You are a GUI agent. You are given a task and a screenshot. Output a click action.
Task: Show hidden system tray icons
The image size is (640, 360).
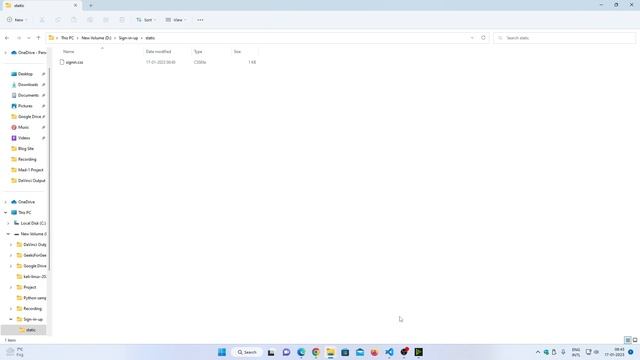538,352
